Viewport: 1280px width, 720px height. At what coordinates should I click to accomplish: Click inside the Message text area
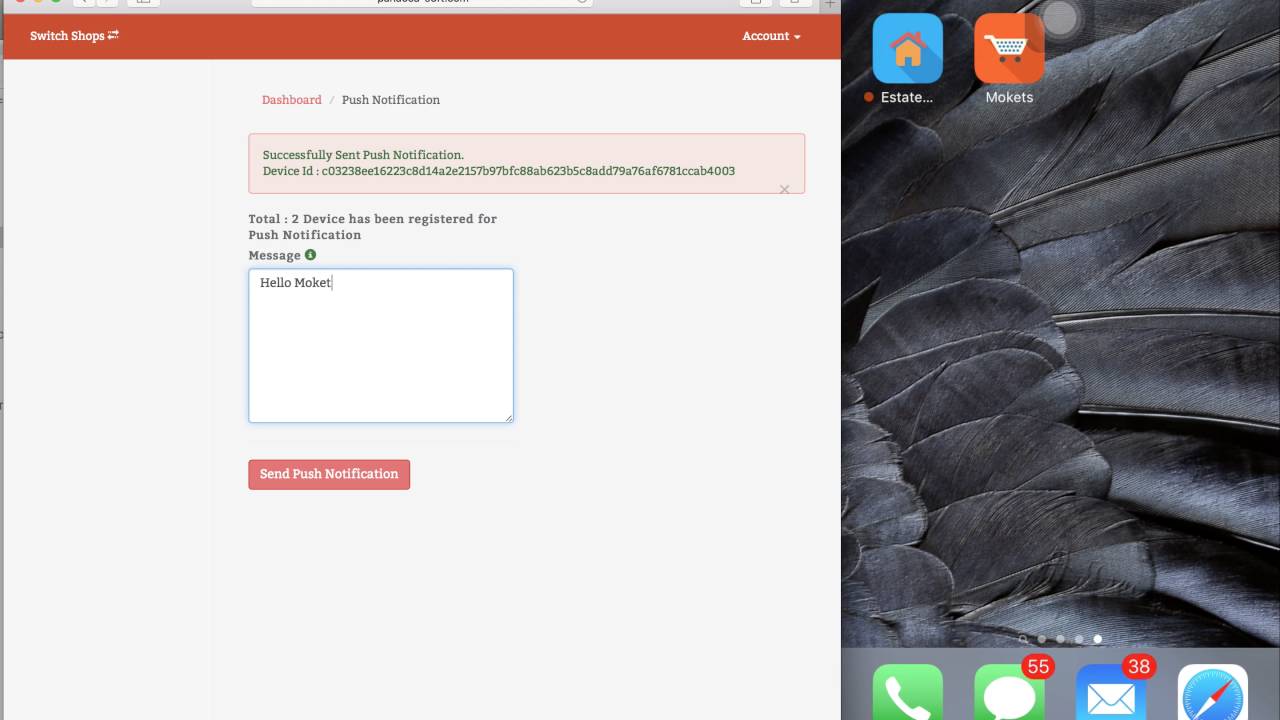[x=381, y=345]
